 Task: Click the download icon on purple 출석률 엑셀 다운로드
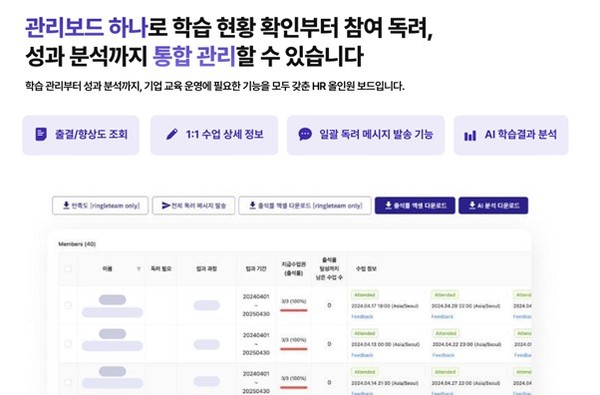pos(388,206)
